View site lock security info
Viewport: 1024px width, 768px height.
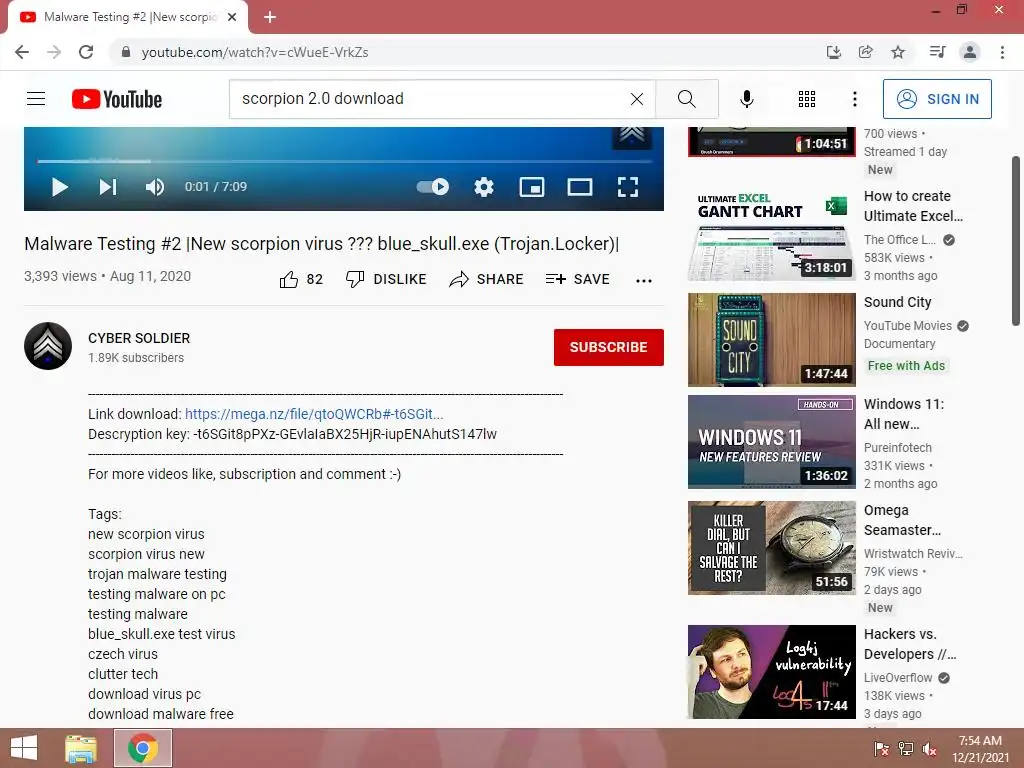125,52
